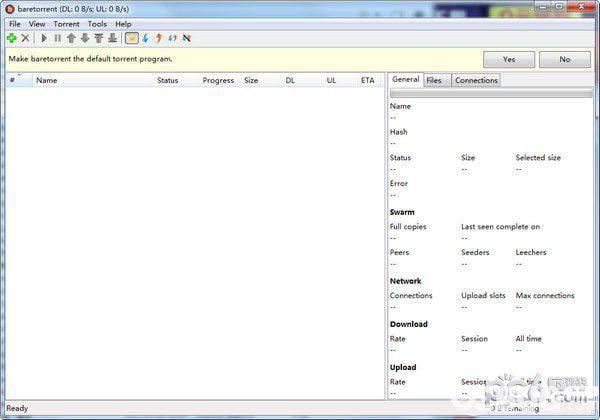Click the torrent progress bar in General tab
The width and height of the screenshot is (600, 420).
[491, 93]
